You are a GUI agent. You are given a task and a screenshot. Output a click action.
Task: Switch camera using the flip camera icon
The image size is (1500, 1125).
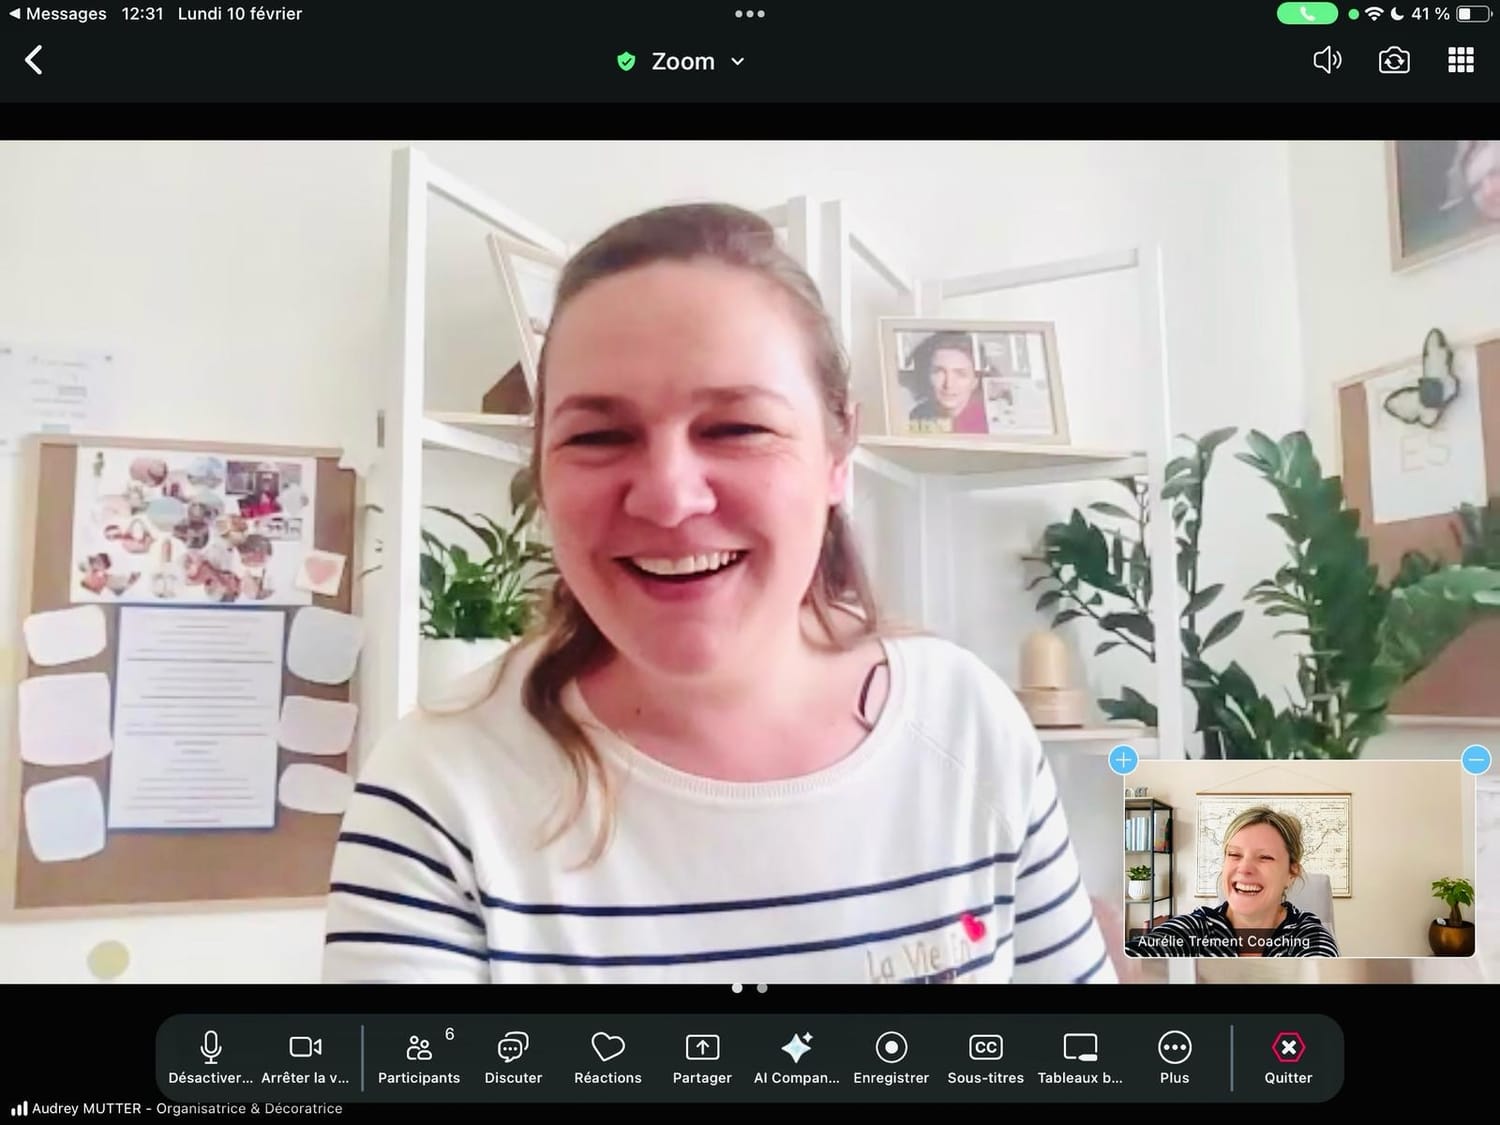point(1394,60)
